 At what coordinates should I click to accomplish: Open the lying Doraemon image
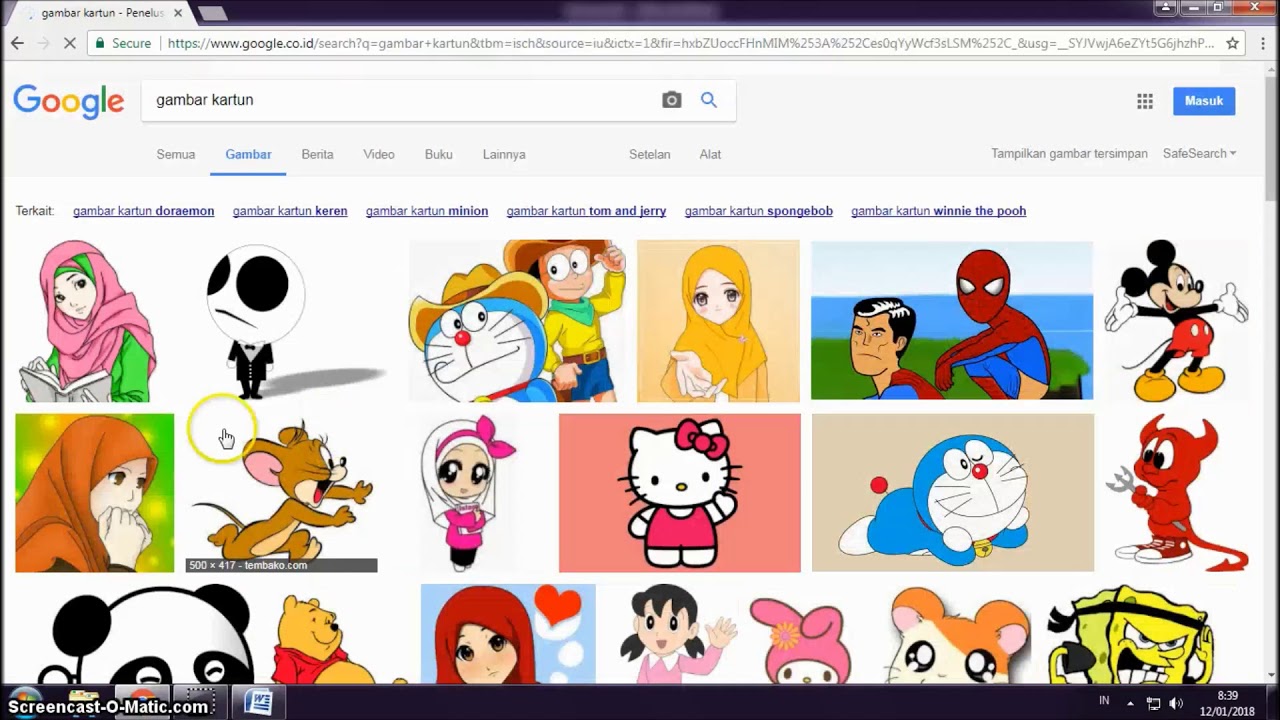click(x=953, y=493)
